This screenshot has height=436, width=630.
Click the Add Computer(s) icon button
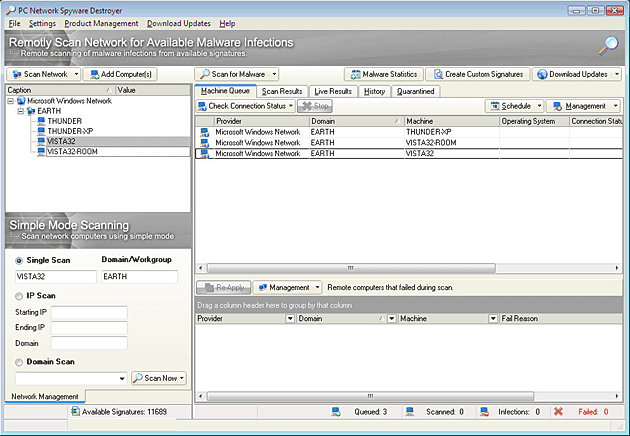(93, 74)
